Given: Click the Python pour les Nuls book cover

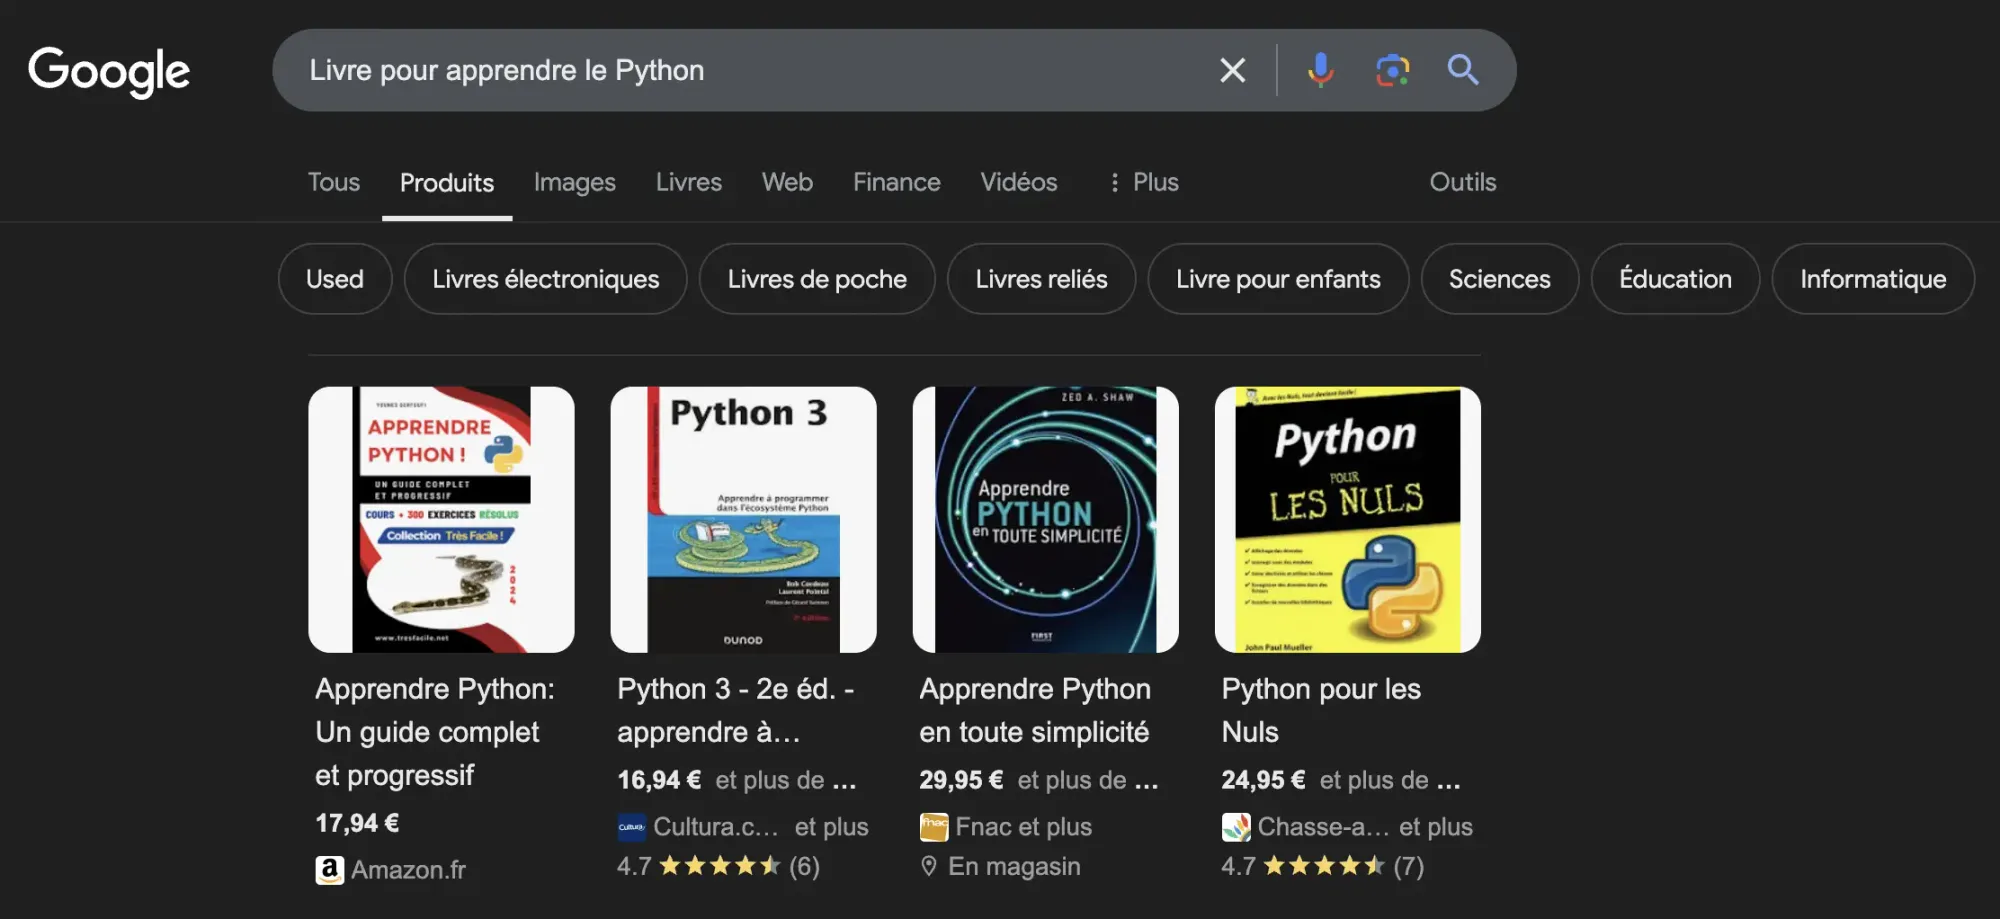Looking at the screenshot, I should (x=1346, y=519).
